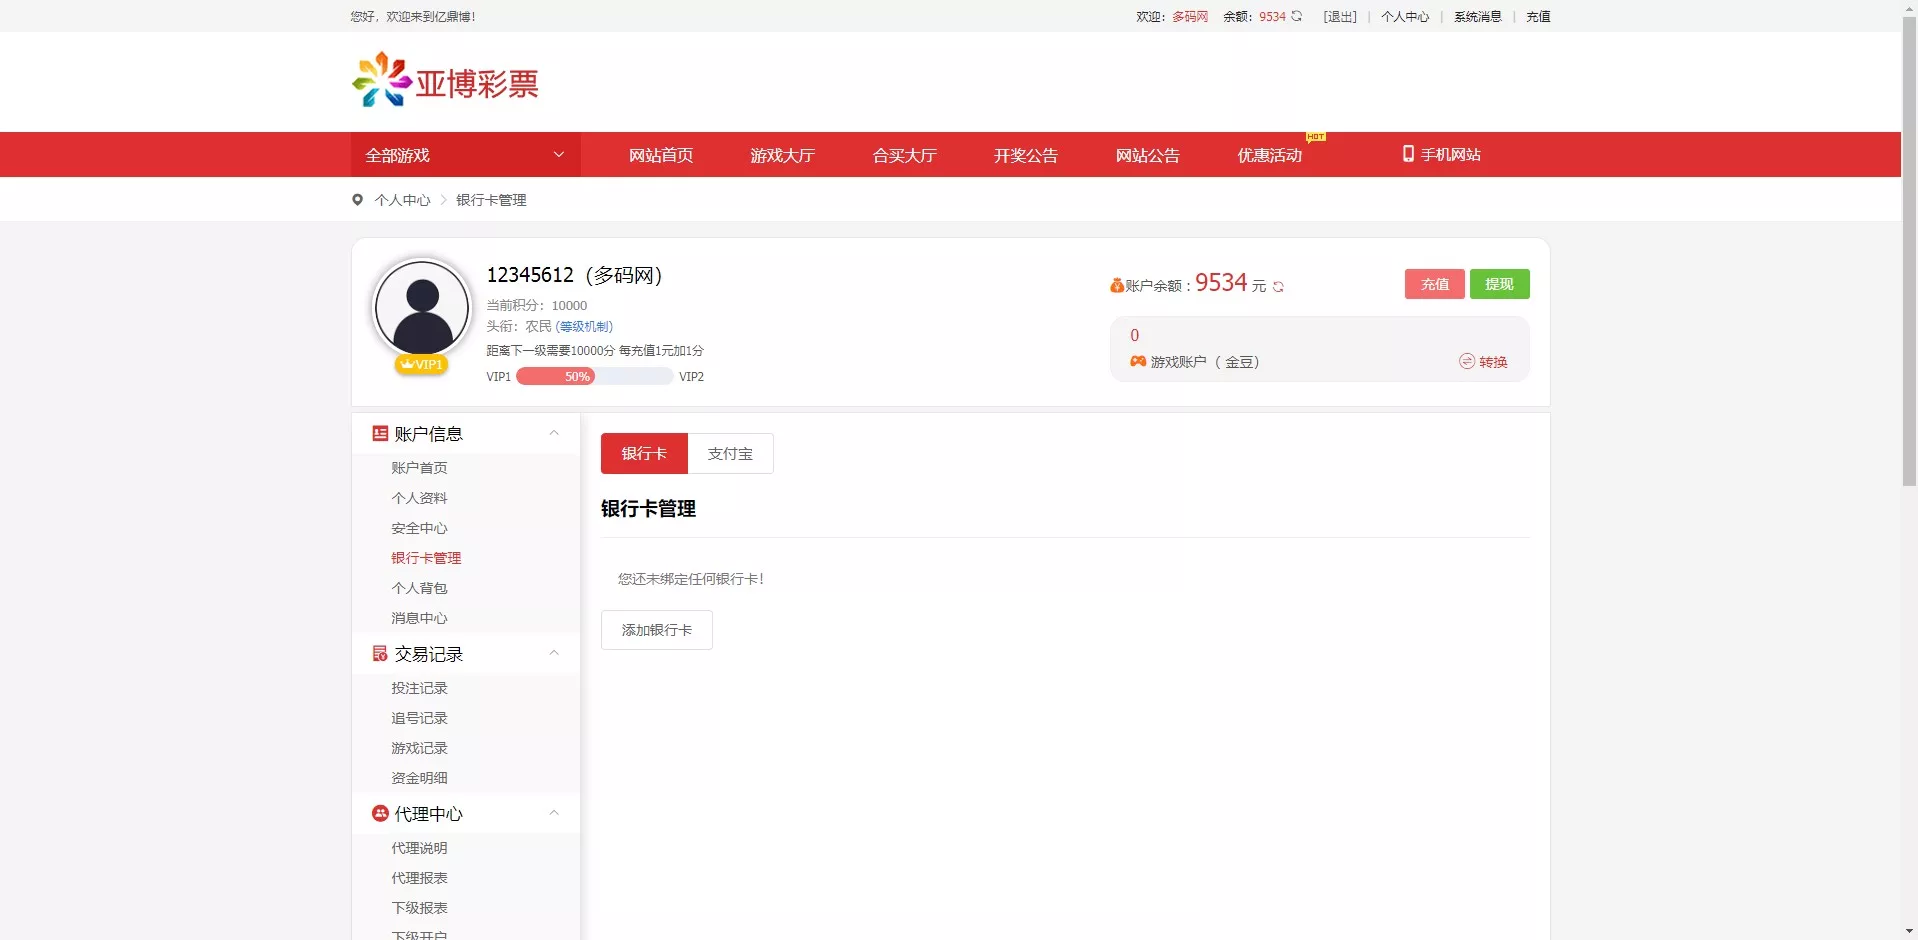The image size is (1918, 940).
Task: Open 优惠活动 marked with HOT badge
Action: pyautogui.click(x=1269, y=155)
